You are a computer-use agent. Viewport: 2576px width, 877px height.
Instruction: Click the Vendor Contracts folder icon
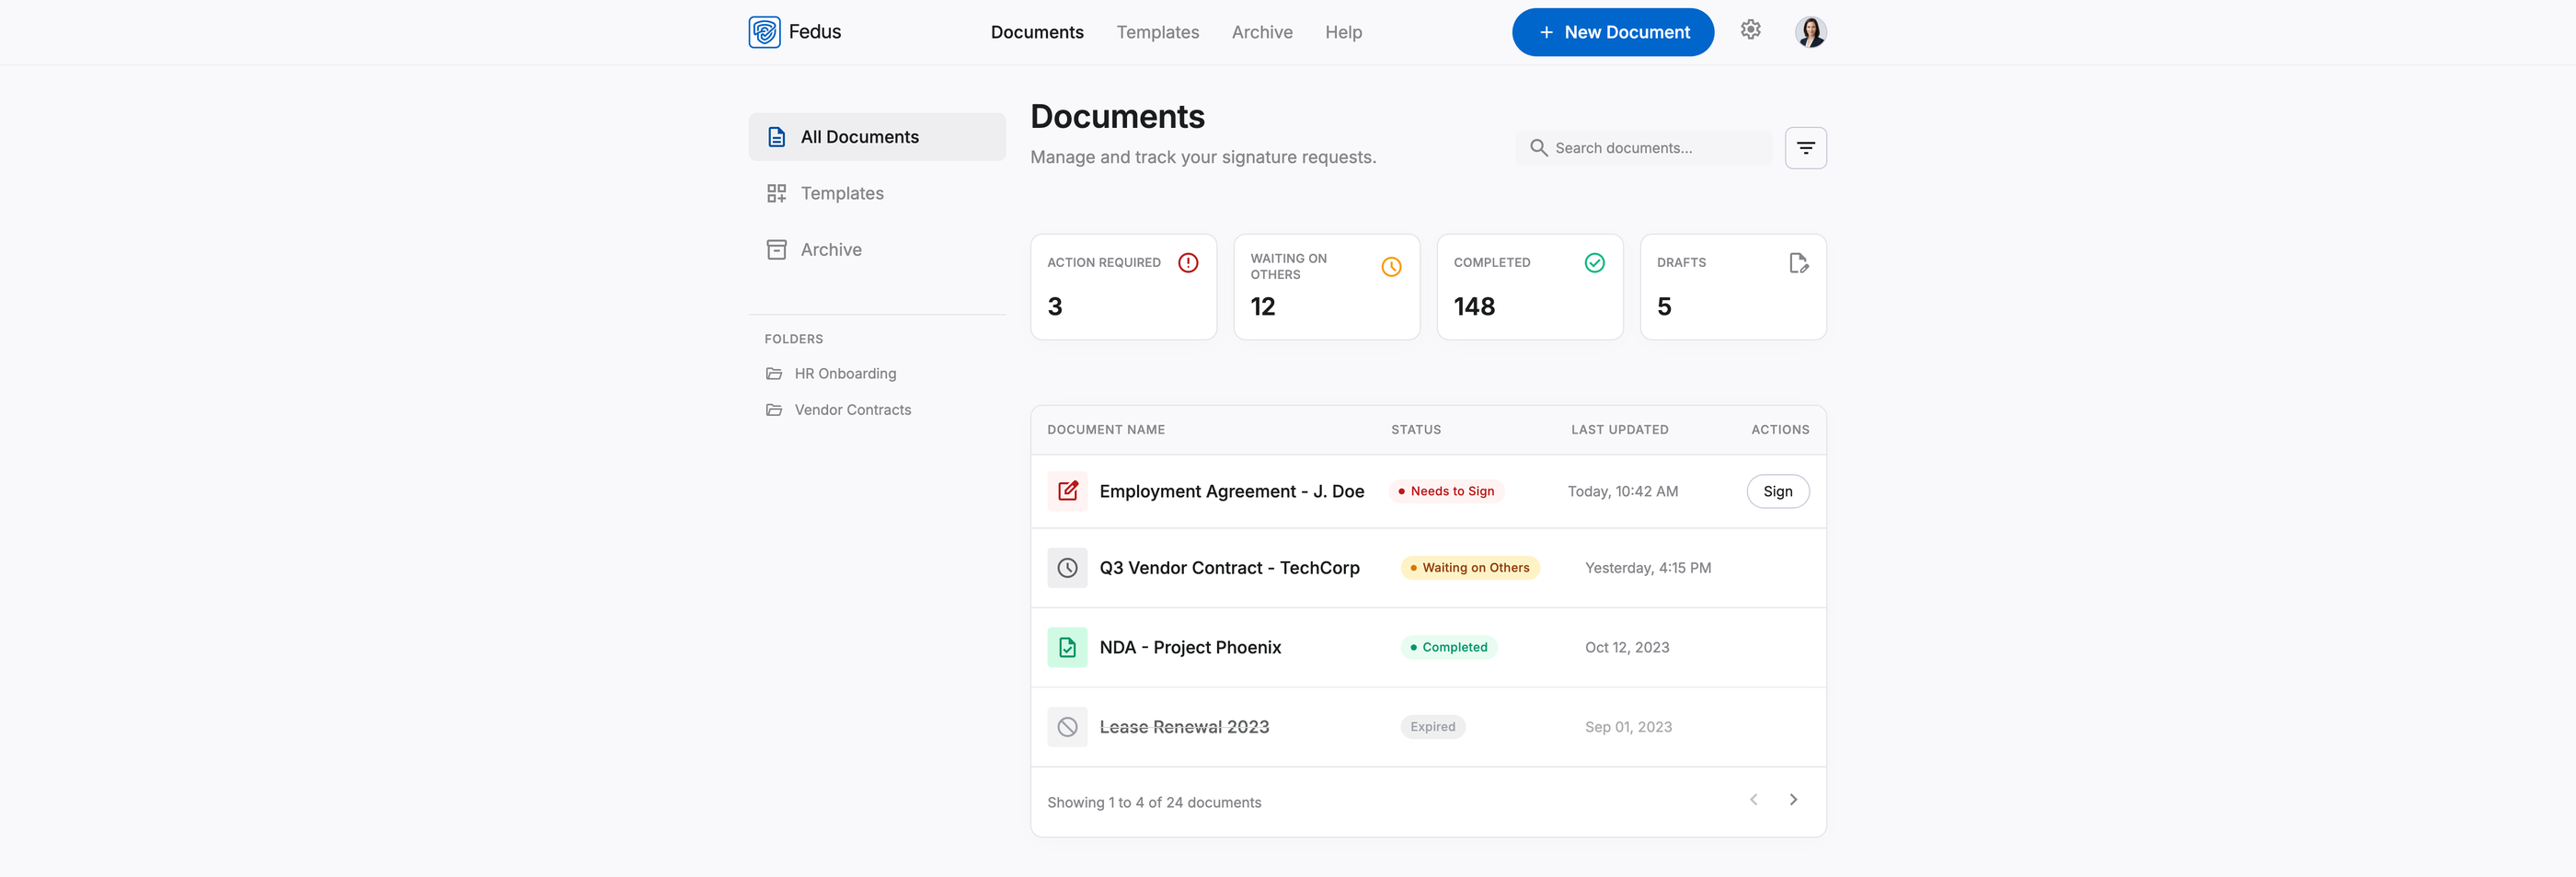point(774,410)
